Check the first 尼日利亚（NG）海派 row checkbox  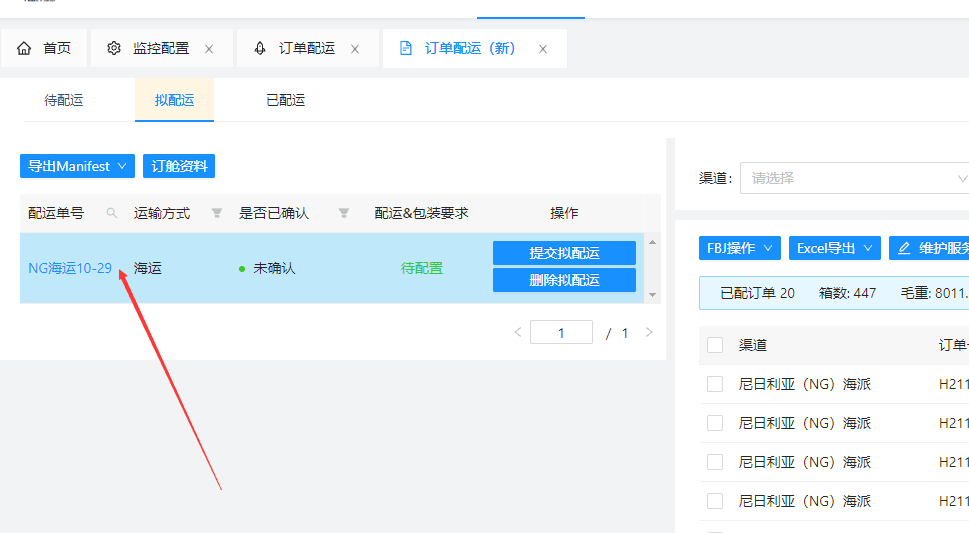click(x=715, y=384)
